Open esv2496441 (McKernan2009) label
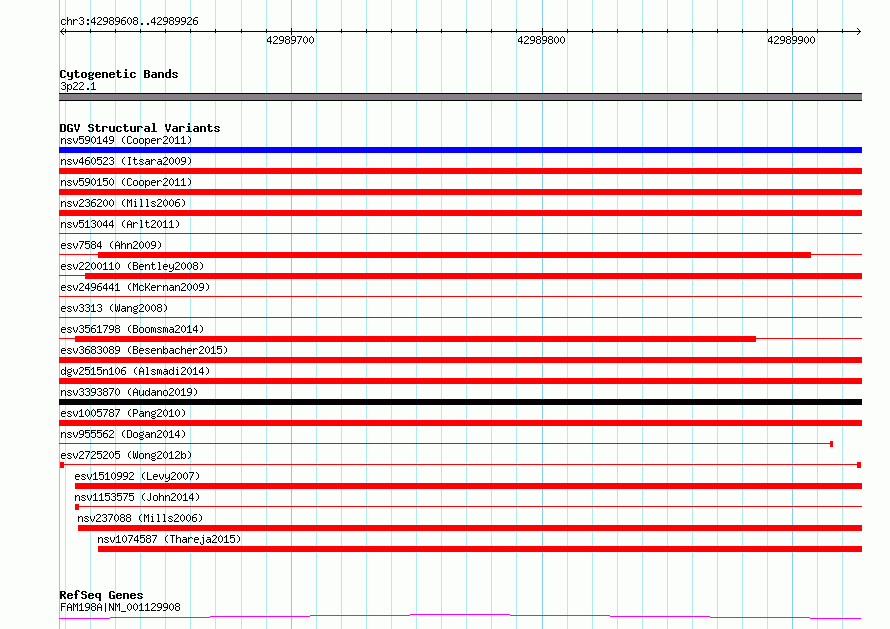Image resolution: width=890 pixels, height=629 pixels. point(135,287)
